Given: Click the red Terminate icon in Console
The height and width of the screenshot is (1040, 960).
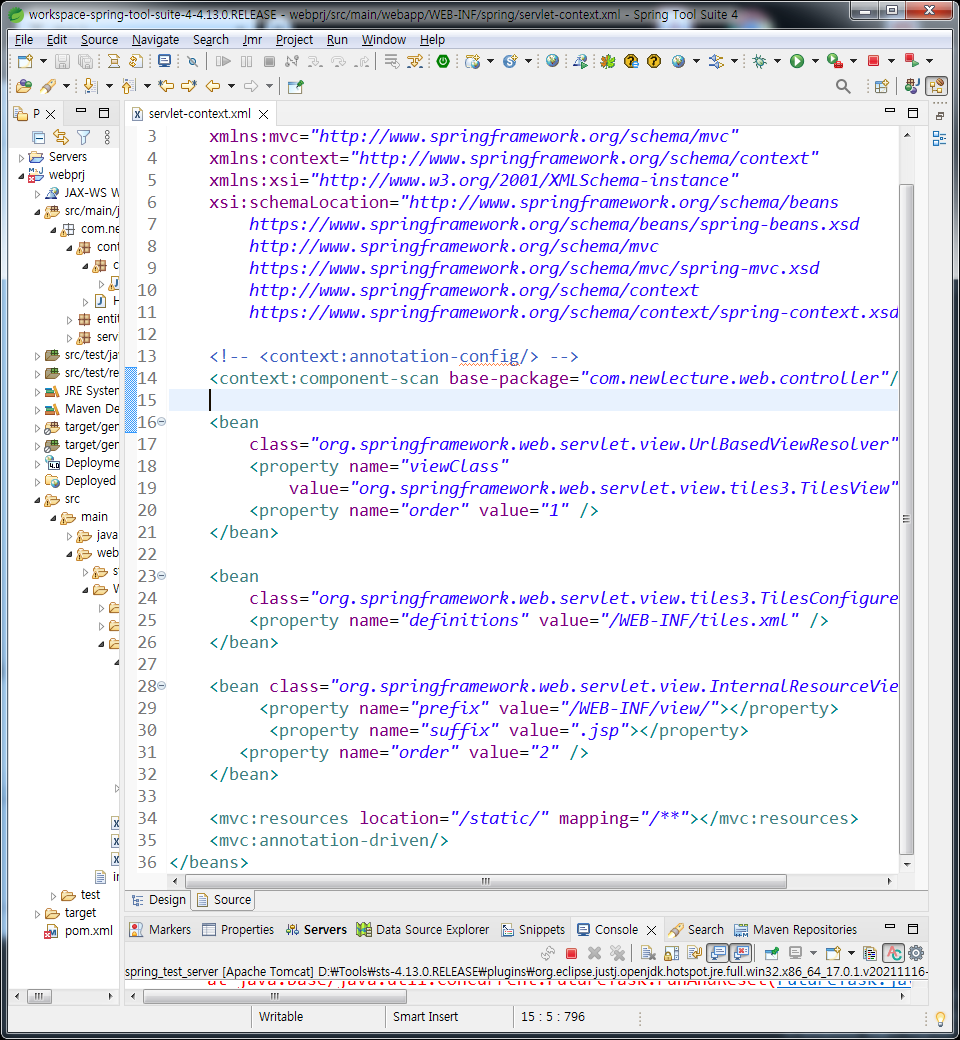Looking at the screenshot, I should 571,953.
